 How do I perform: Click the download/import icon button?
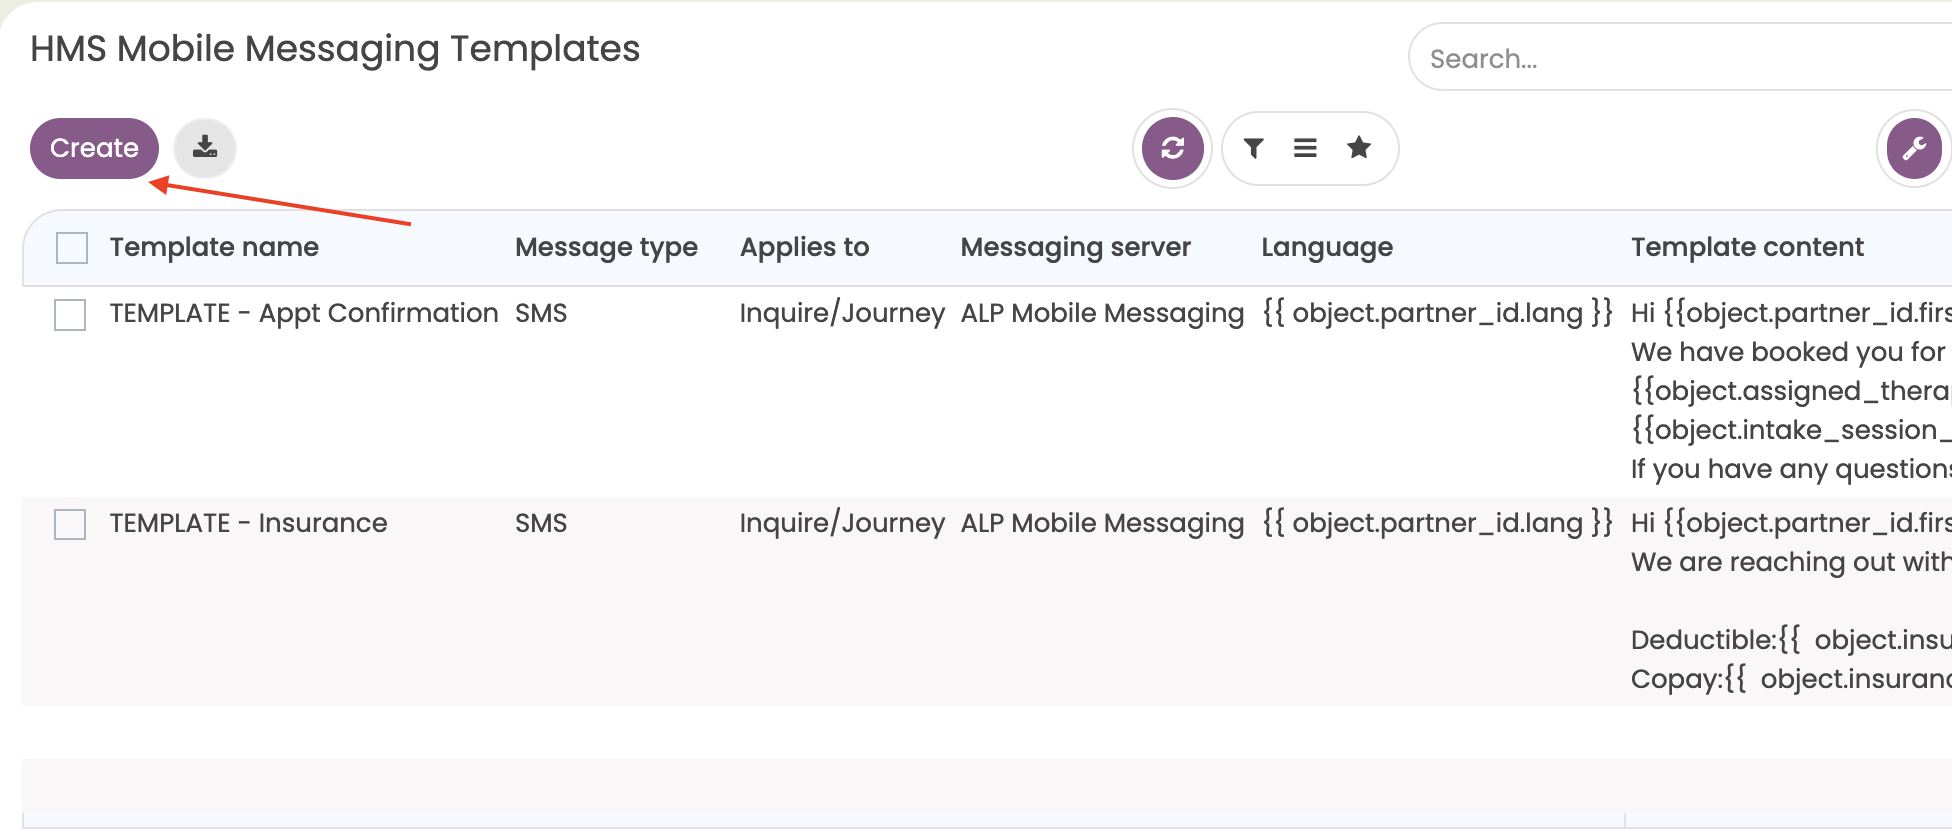[x=205, y=148]
